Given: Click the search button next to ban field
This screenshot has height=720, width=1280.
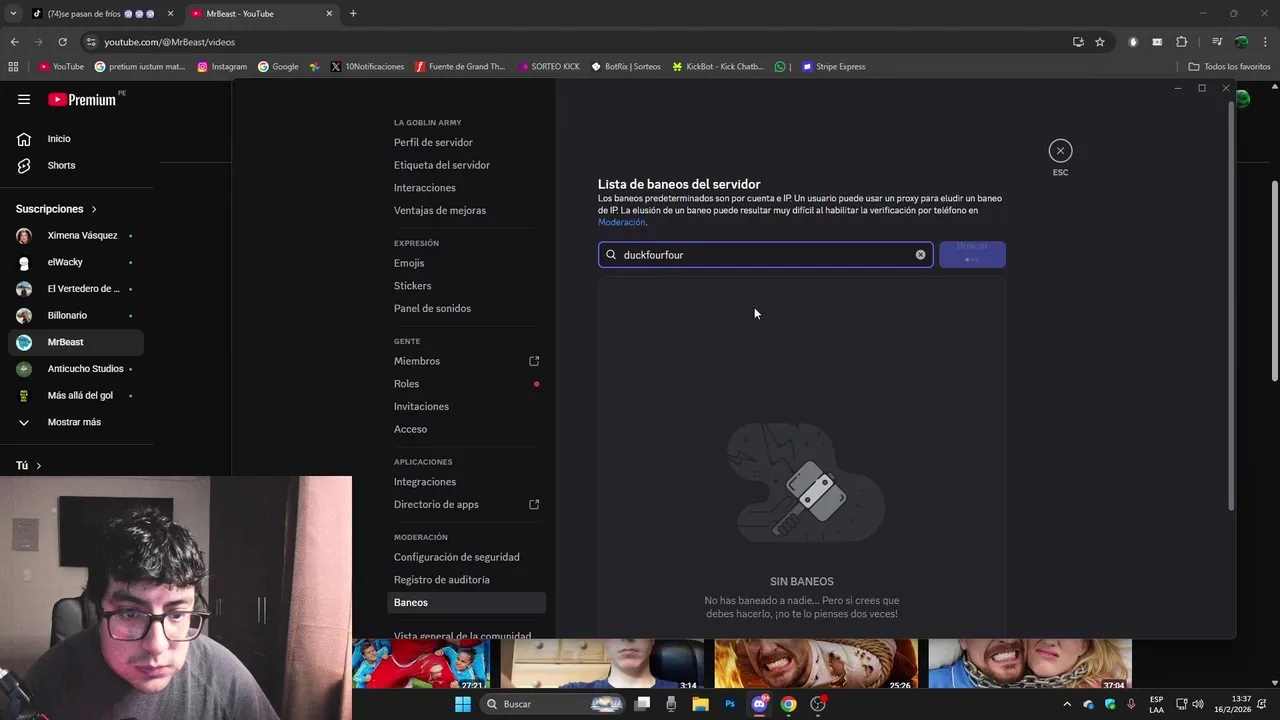Looking at the screenshot, I should point(972,254).
